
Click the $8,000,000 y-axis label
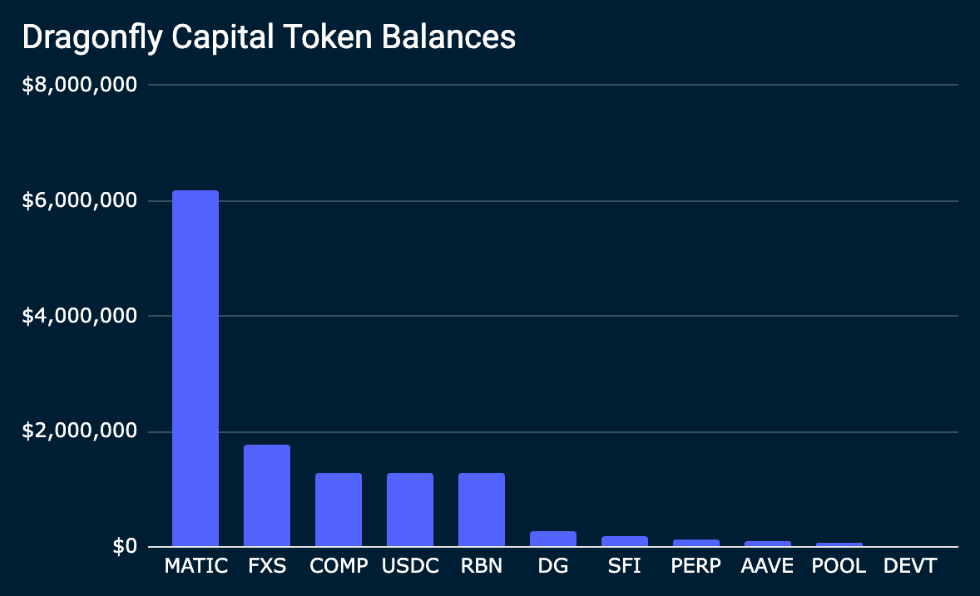(79, 86)
